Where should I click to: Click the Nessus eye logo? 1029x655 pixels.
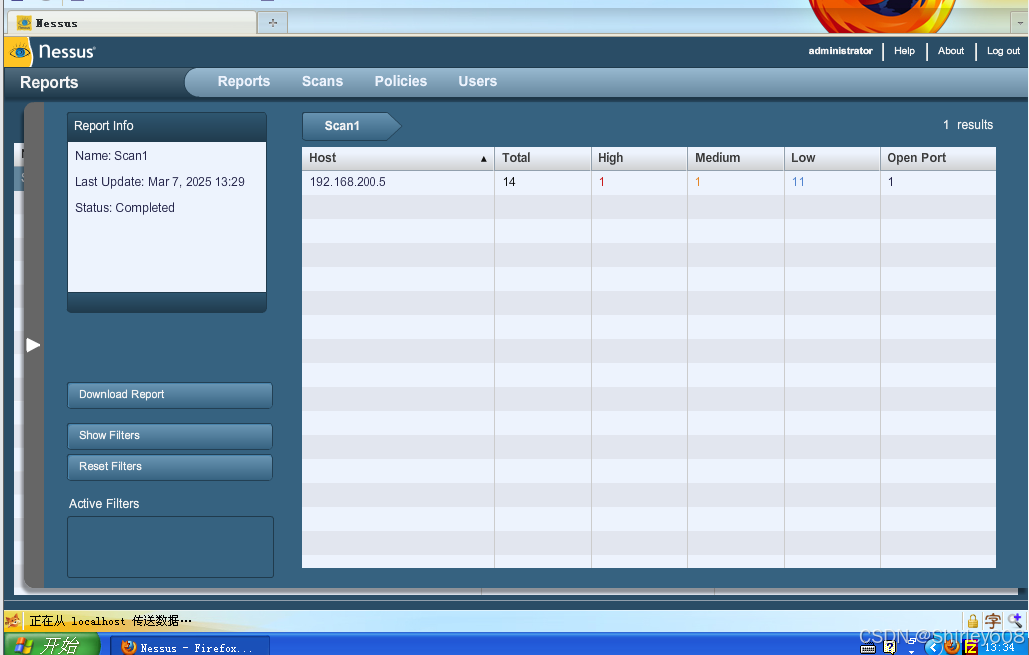pyautogui.click(x=18, y=52)
